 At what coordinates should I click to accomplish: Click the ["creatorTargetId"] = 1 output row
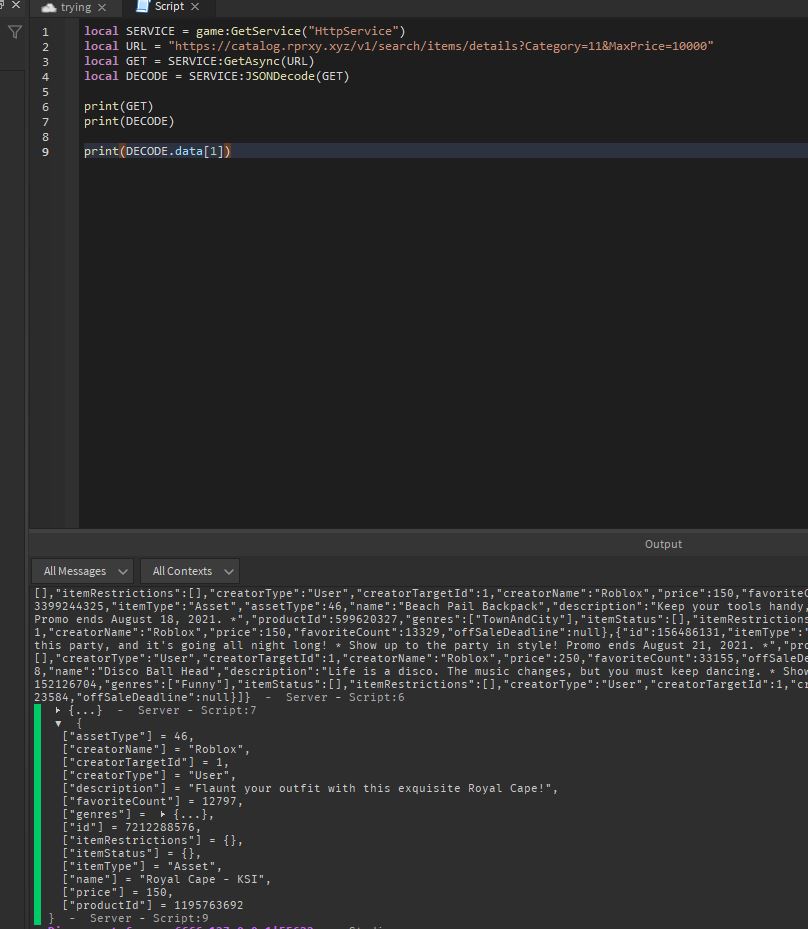coord(146,762)
